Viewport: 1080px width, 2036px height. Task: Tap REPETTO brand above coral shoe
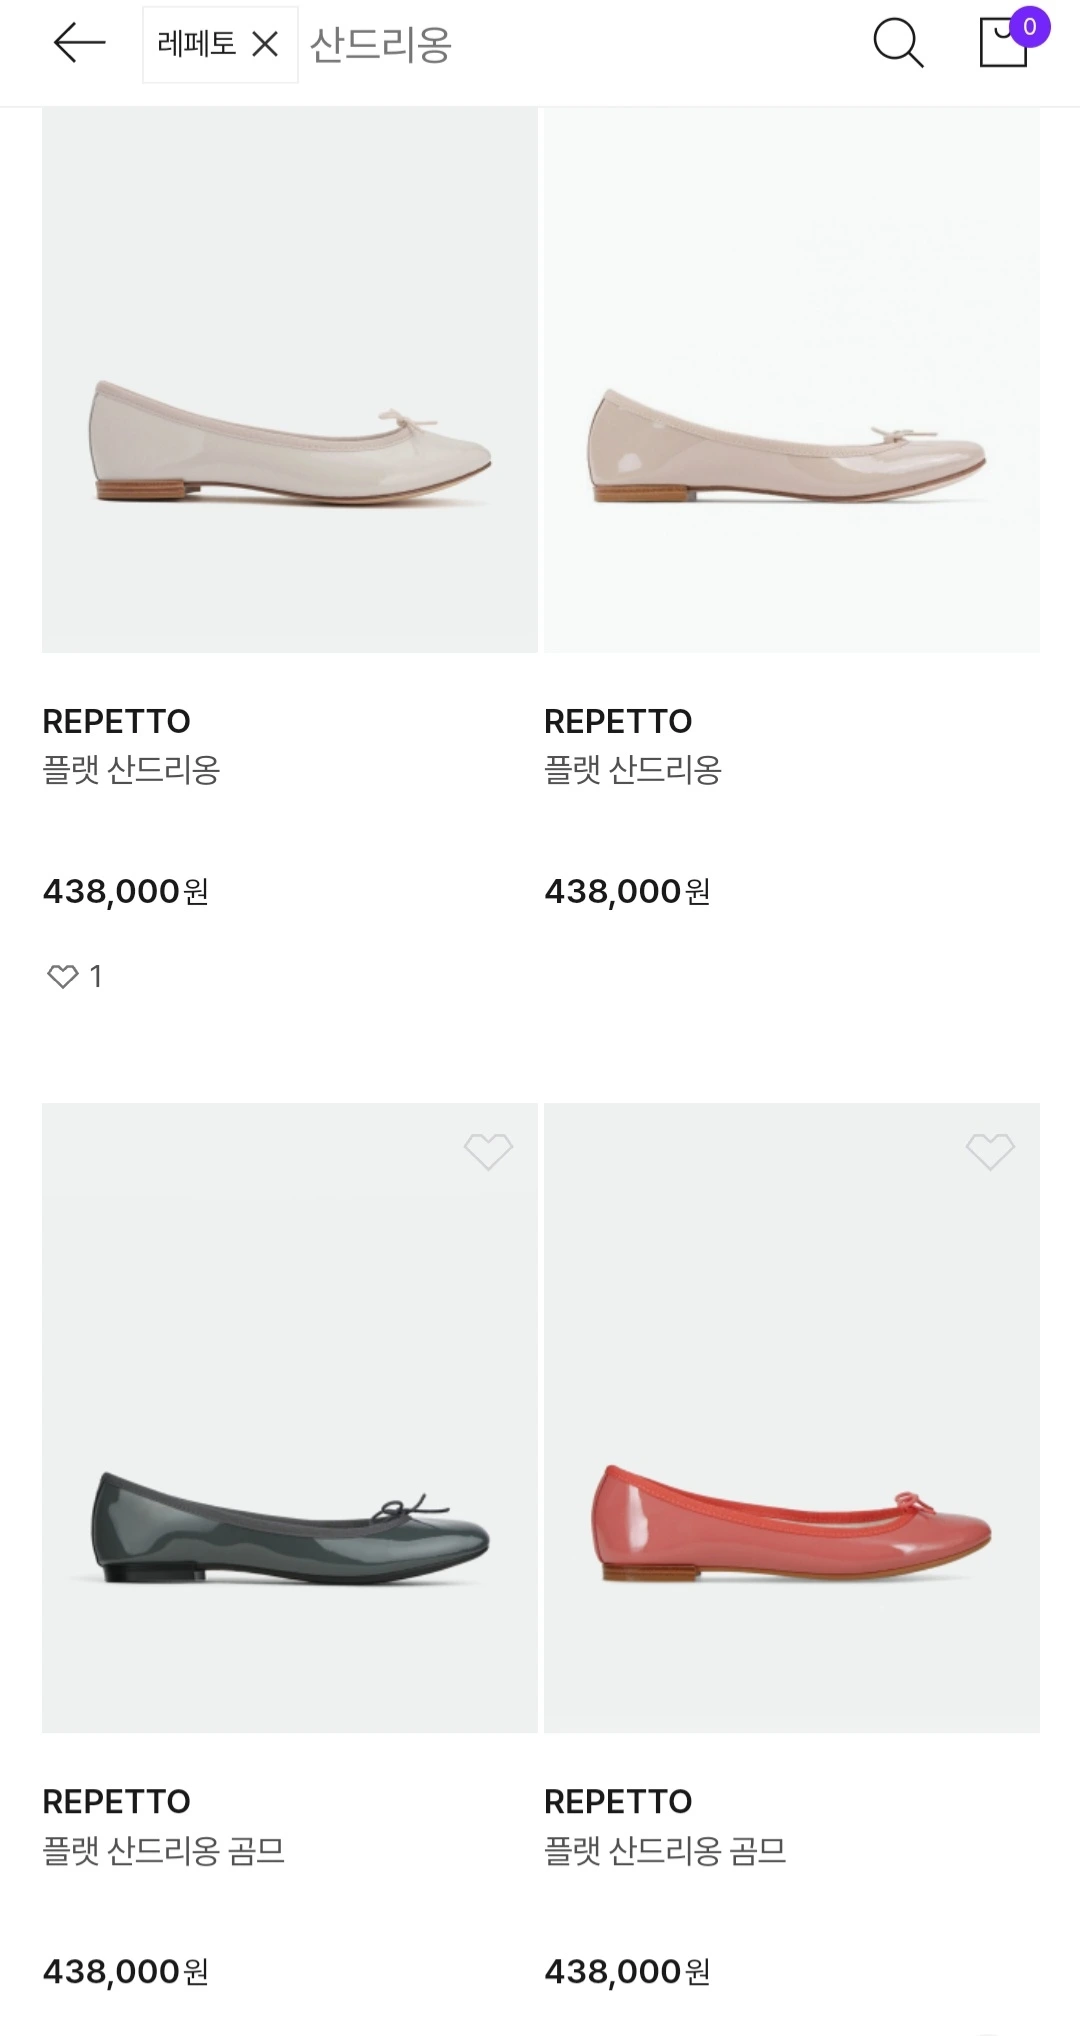(x=618, y=1801)
